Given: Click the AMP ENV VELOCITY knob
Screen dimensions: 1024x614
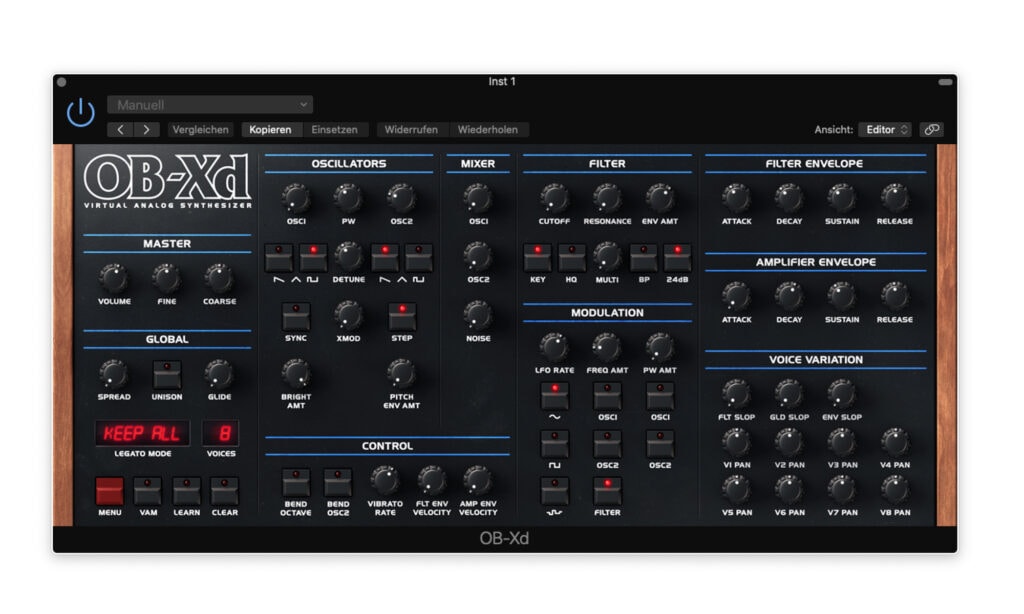Looking at the screenshot, I should tap(478, 481).
